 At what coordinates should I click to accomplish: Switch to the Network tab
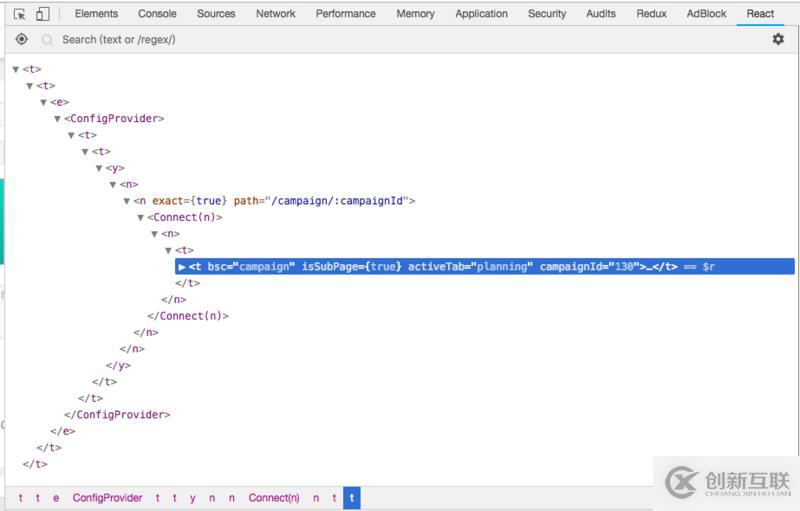275,14
